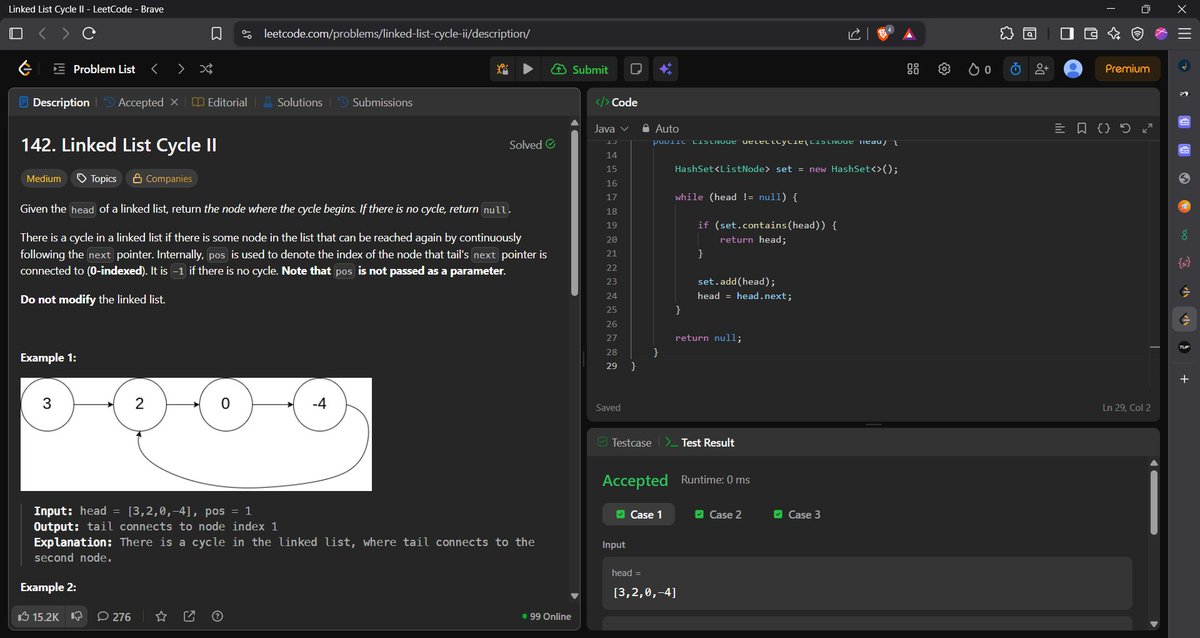The height and width of the screenshot is (638, 1200).
Task: Format code with align icon
Action: [x=1061, y=128]
